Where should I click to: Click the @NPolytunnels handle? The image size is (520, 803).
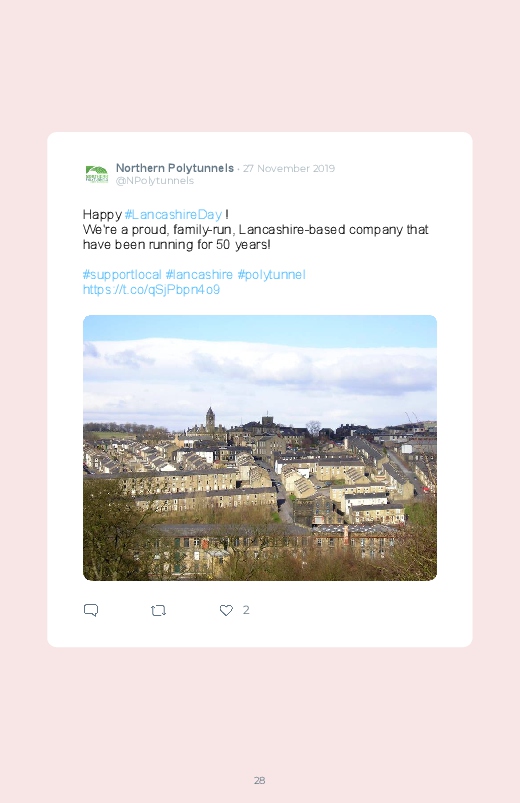tap(155, 181)
